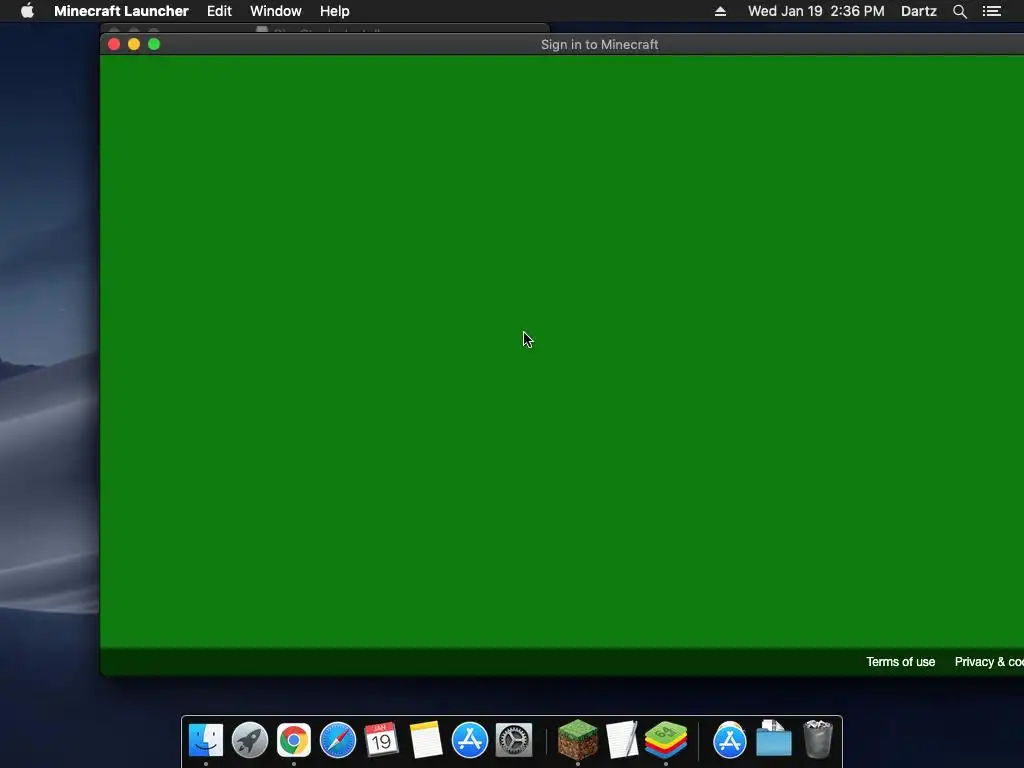The height and width of the screenshot is (768, 1024).
Task: Maximize the Sign in to Minecraft window
Action: point(154,44)
